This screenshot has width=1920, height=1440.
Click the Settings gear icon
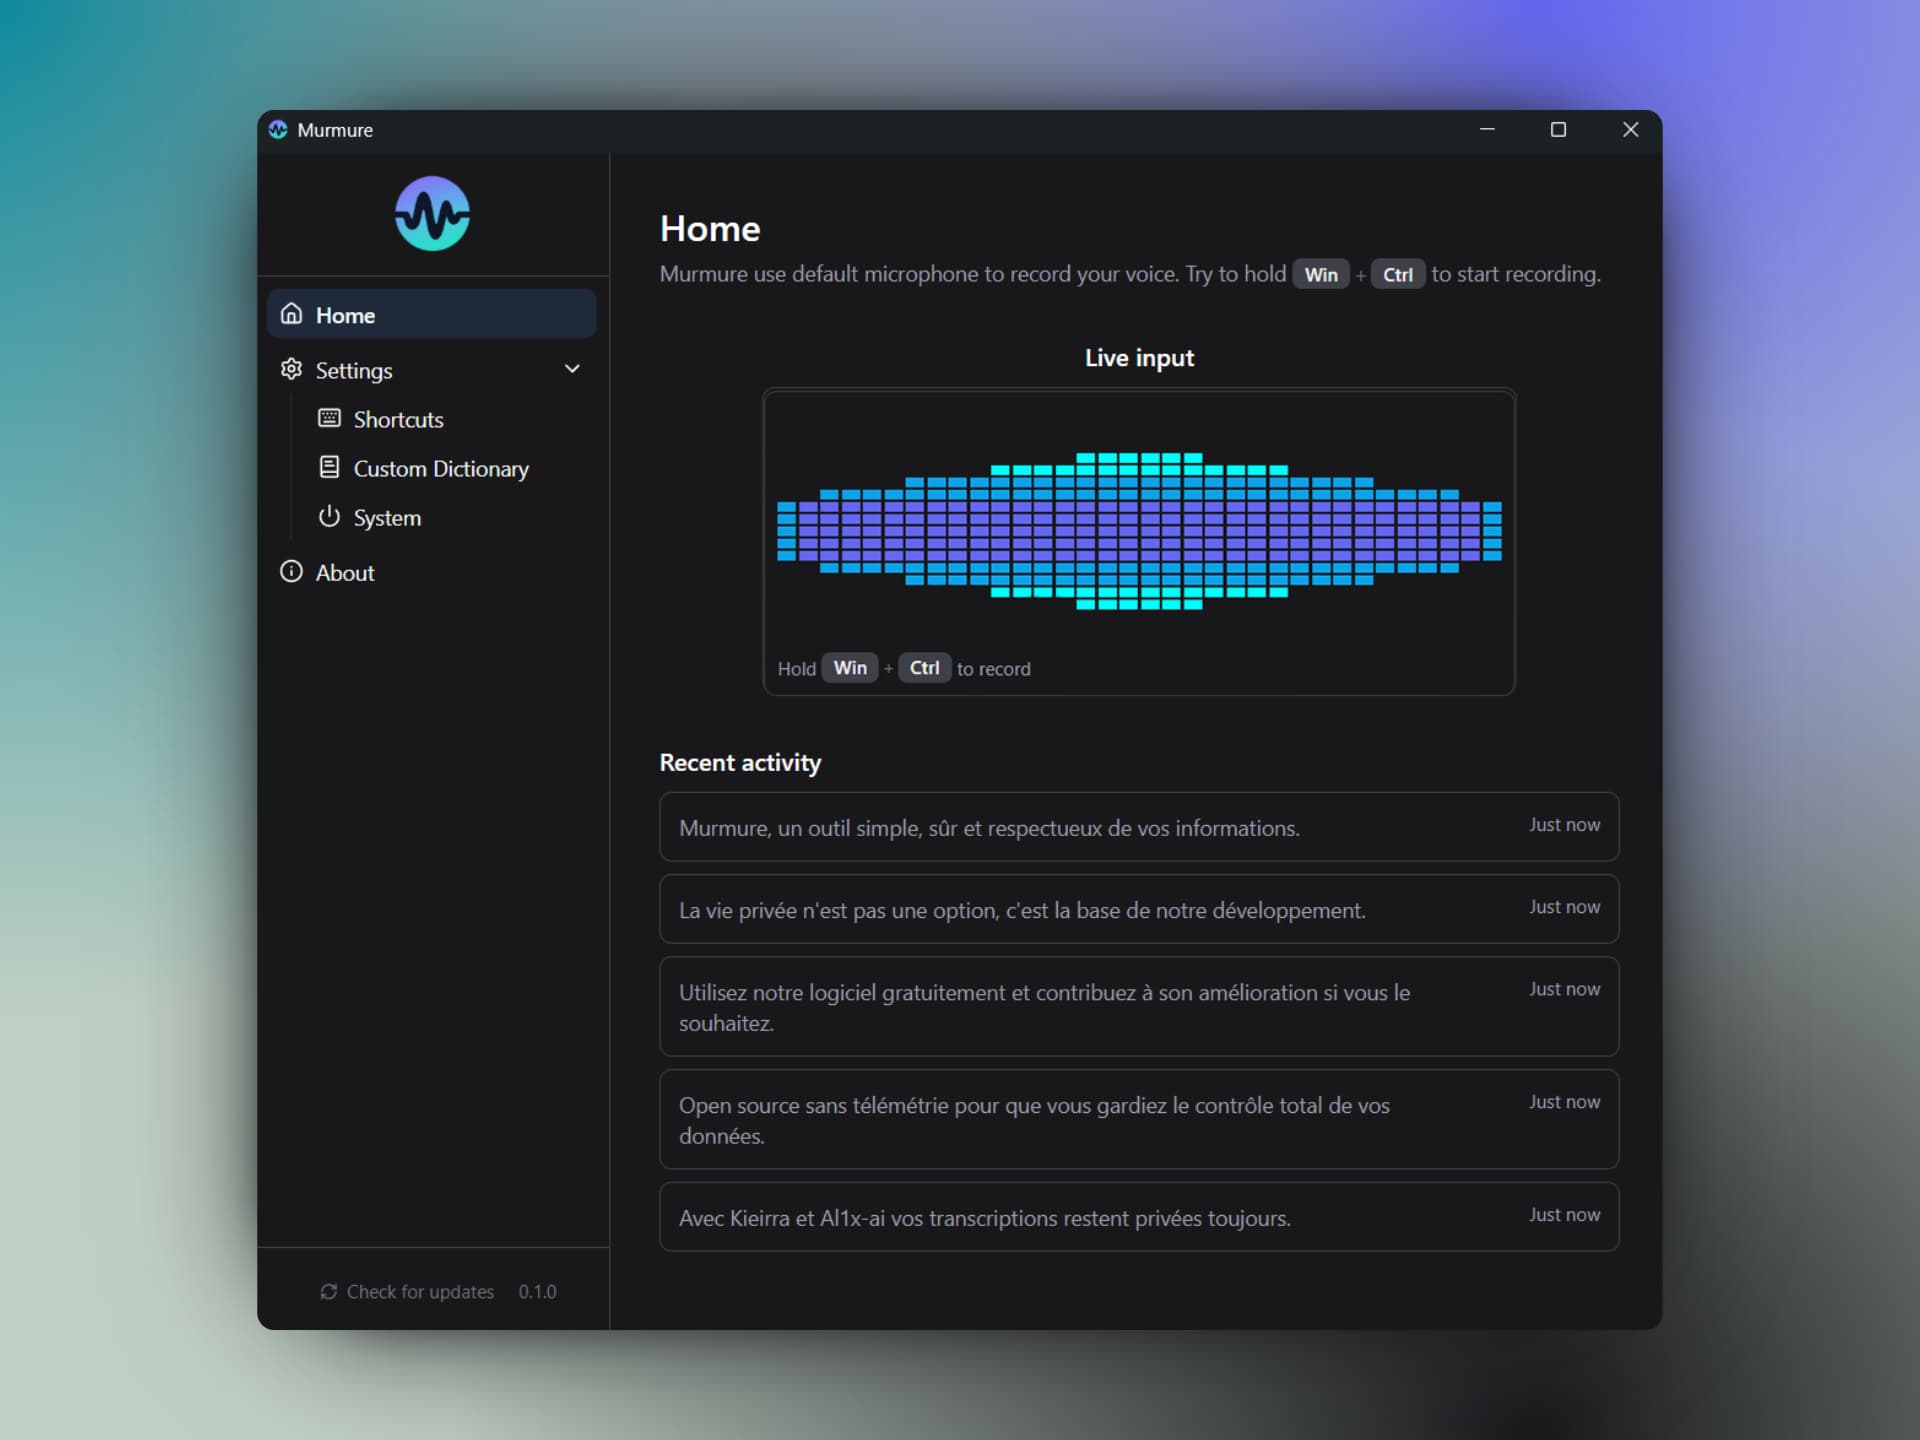[x=291, y=369]
